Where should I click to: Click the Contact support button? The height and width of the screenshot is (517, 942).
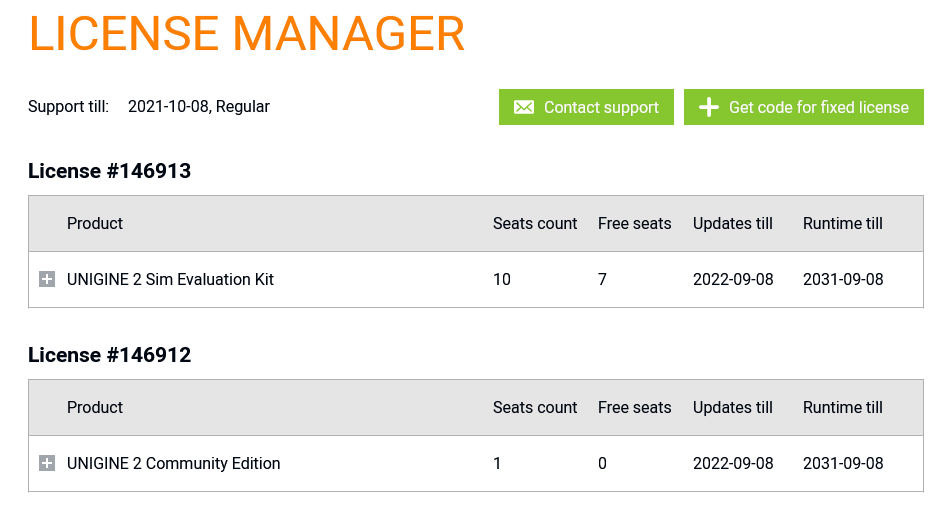[586, 107]
